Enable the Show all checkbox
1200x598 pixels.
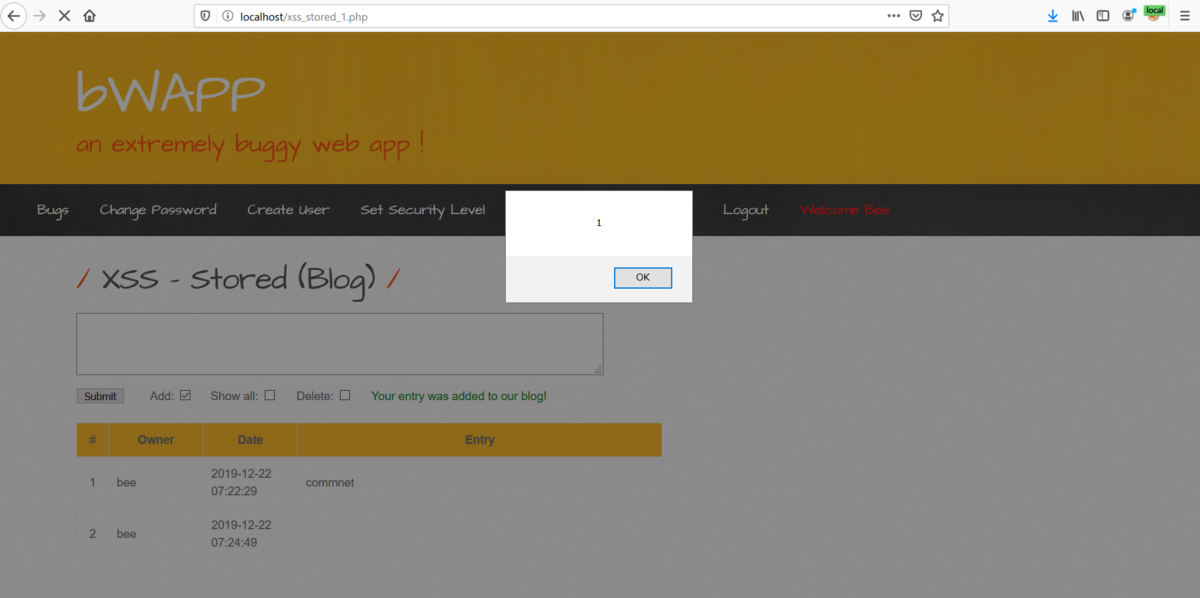click(x=270, y=395)
